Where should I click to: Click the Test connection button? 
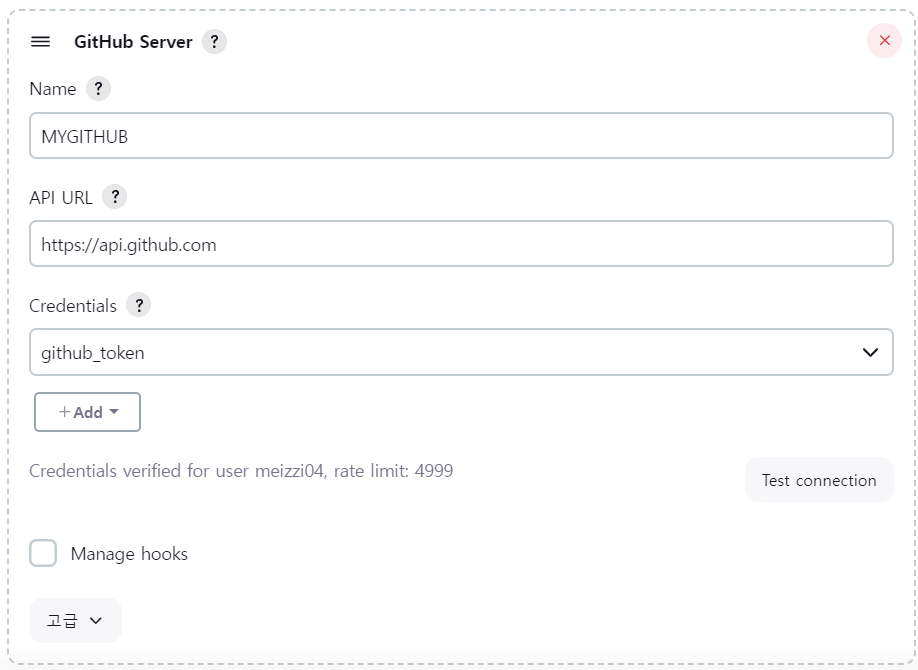[819, 480]
